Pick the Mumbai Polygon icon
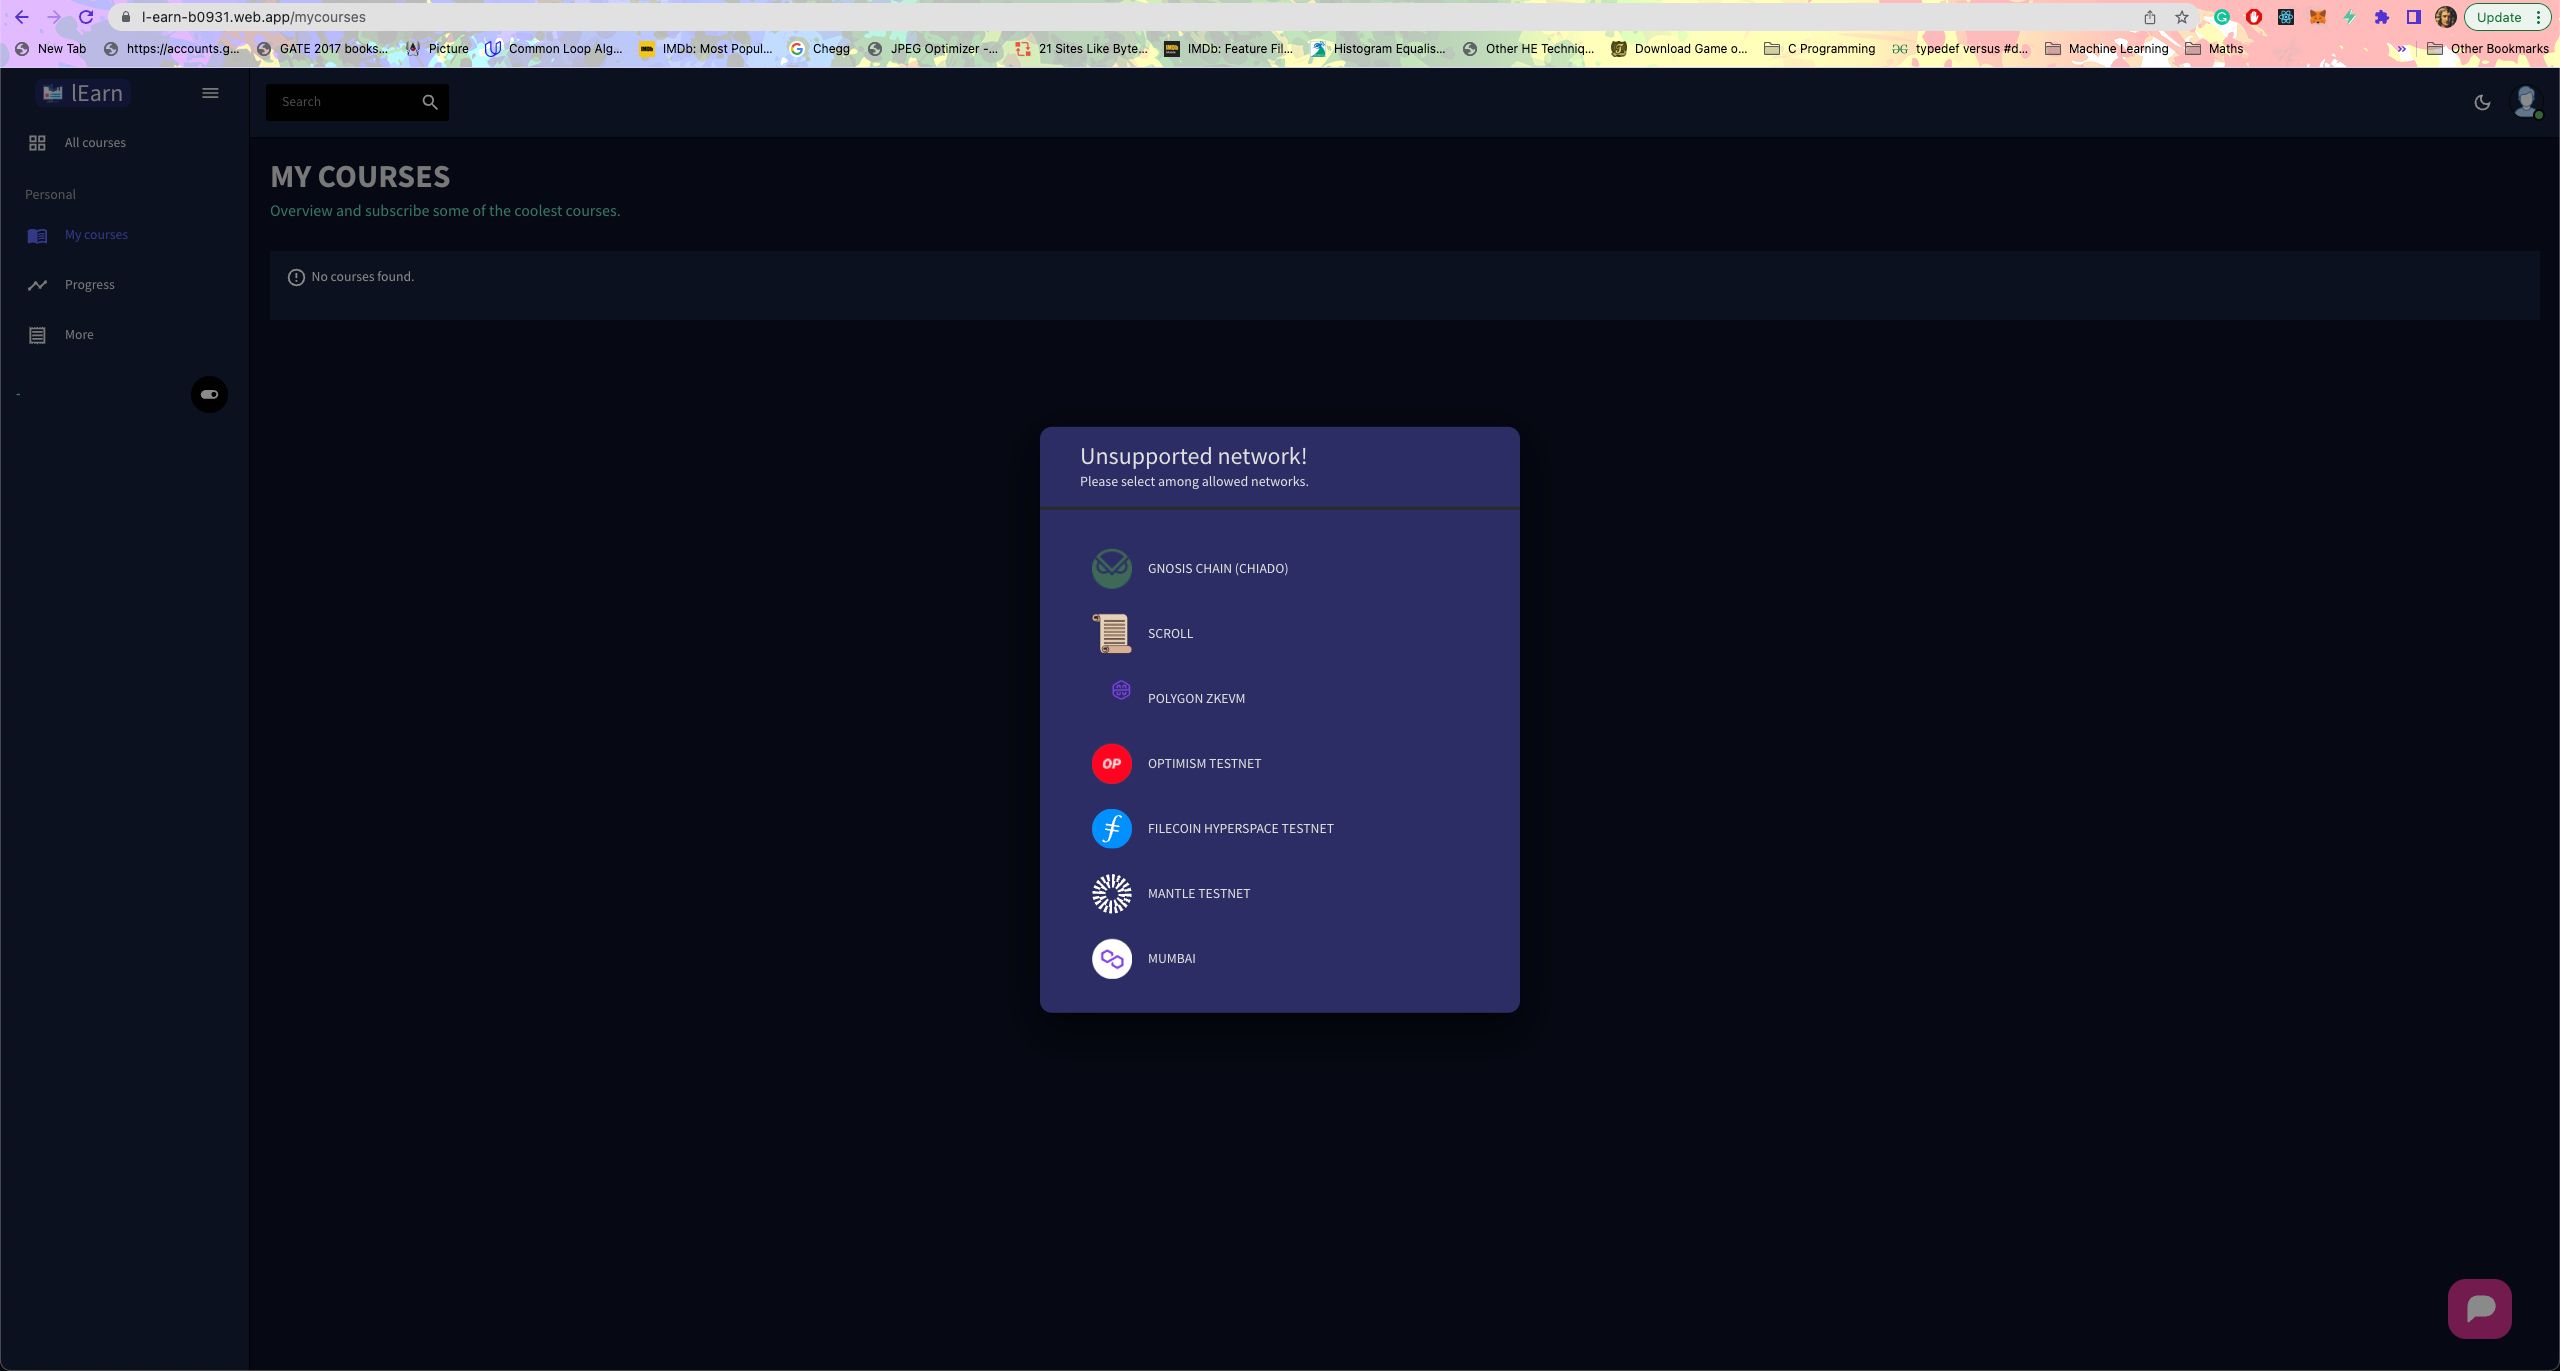 point(1111,958)
